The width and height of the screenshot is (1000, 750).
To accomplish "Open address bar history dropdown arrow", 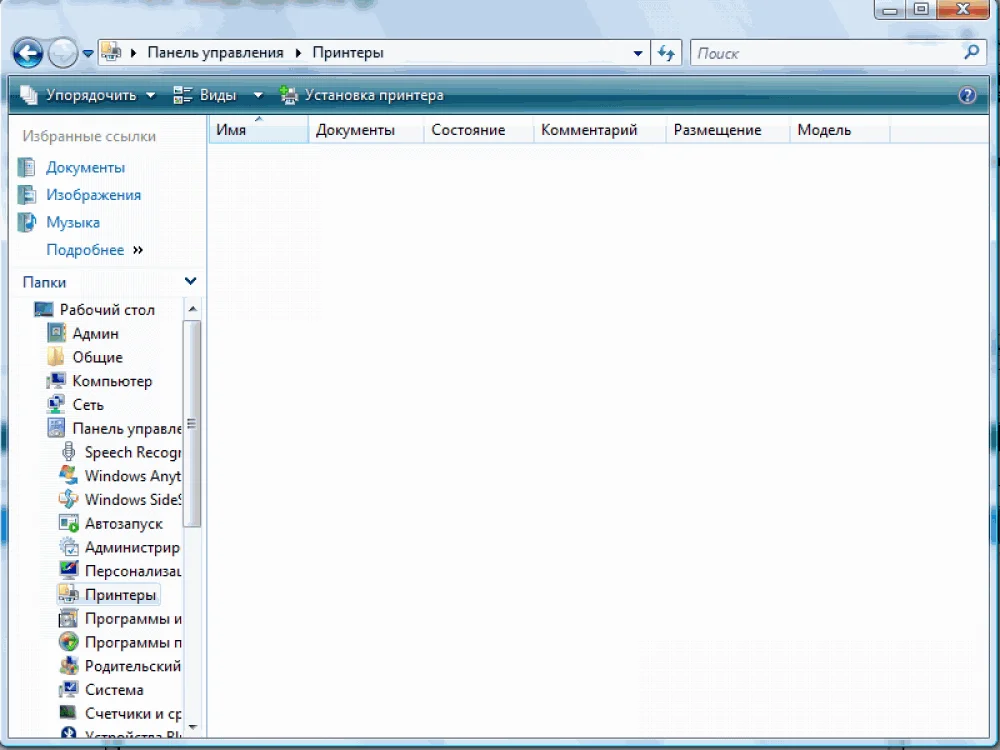I will point(639,53).
